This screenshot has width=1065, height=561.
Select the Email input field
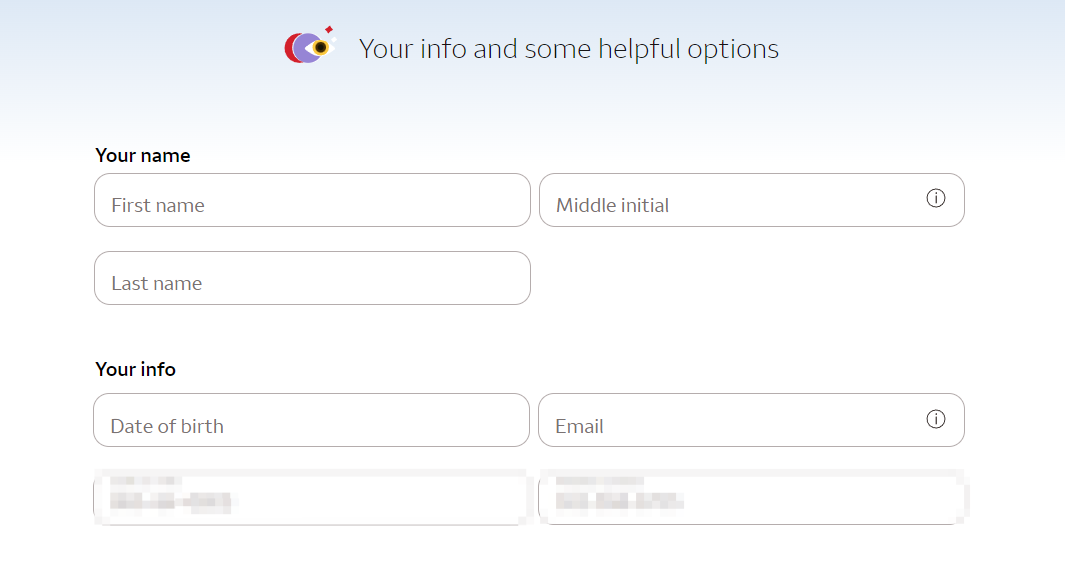coord(751,420)
